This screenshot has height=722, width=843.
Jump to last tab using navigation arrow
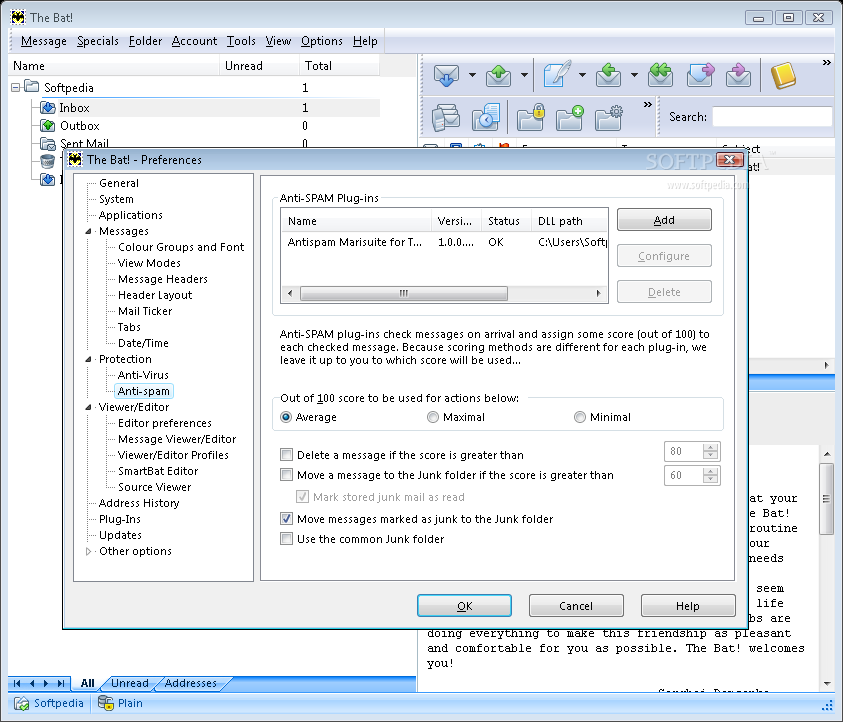61,683
